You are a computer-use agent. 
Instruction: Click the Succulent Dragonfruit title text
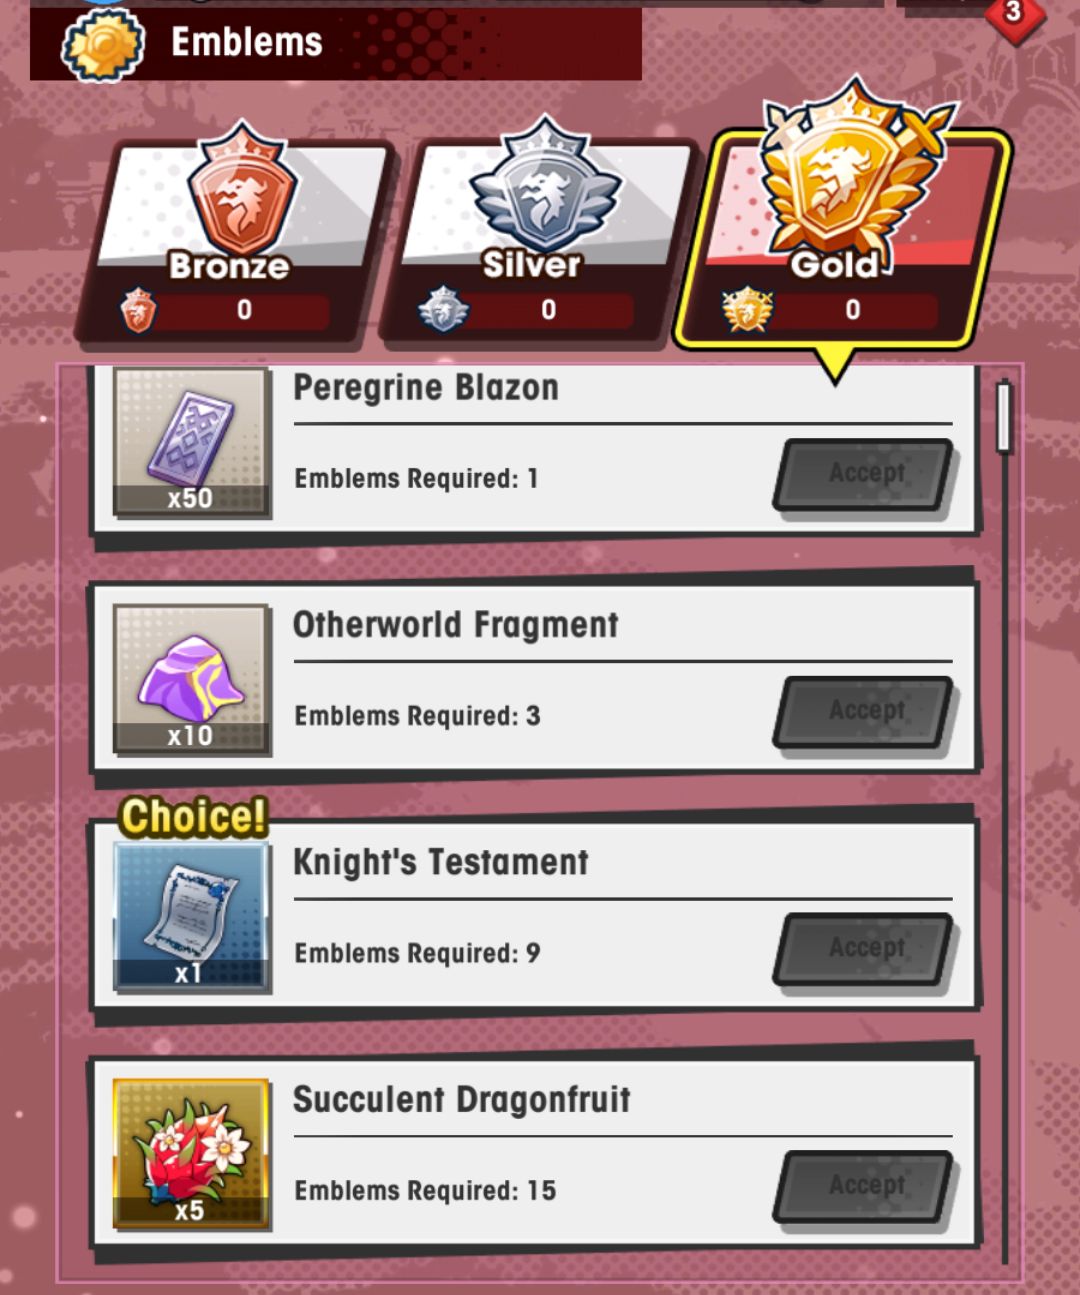tap(462, 1099)
